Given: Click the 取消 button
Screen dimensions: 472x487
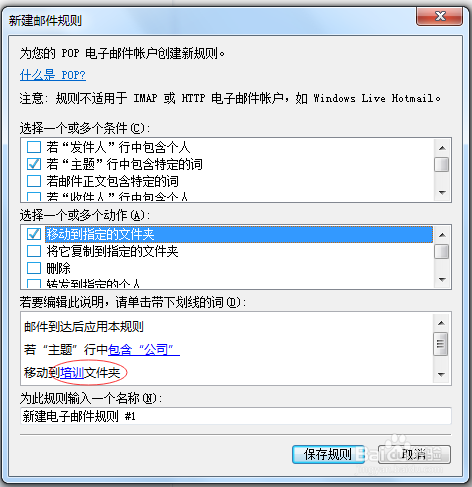Looking at the screenshot, I should [x=414, y=454].
